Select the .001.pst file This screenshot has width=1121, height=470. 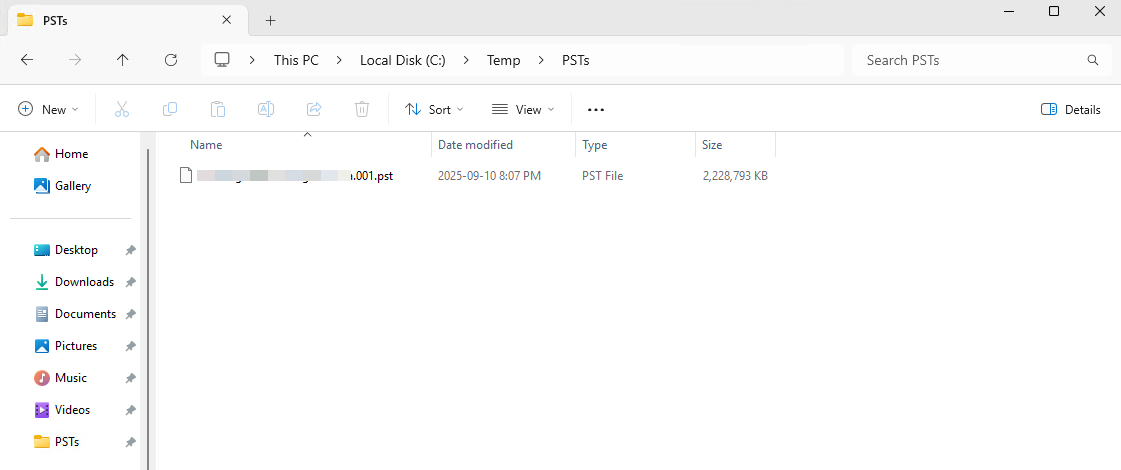tap(295, 176)
